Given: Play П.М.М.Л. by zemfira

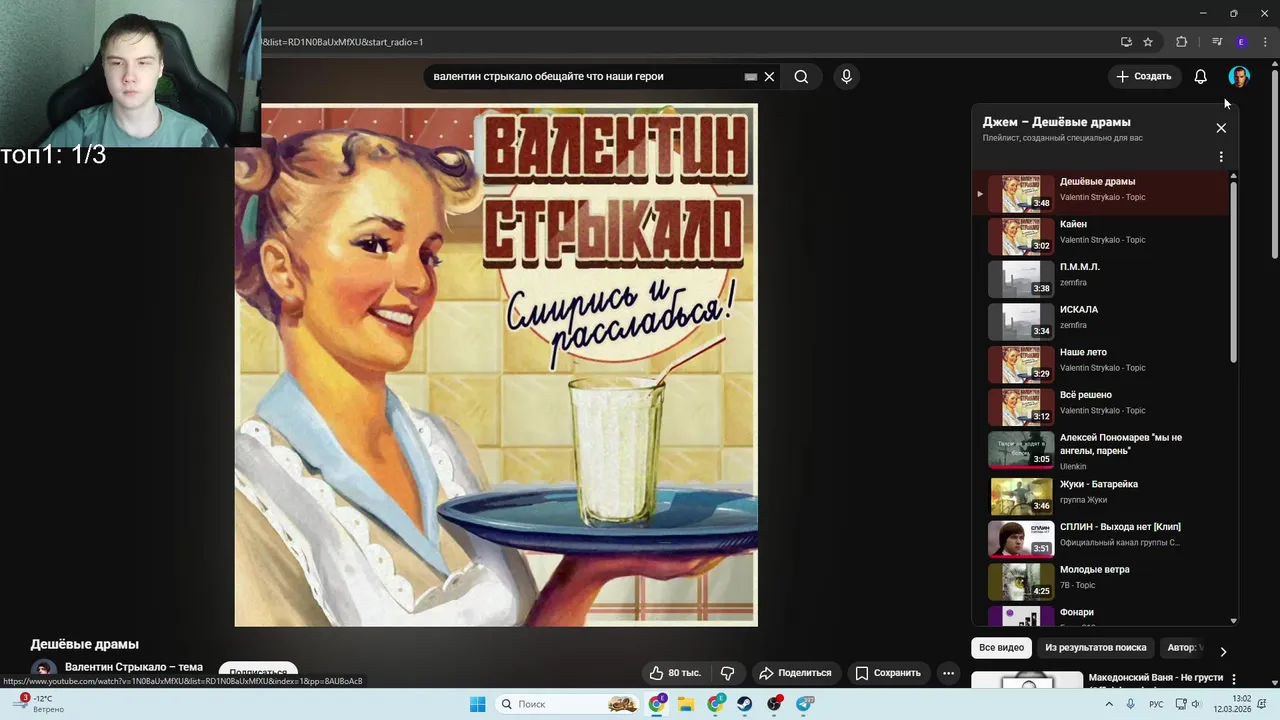Looking at the screenshot, I should point(1101,279).
